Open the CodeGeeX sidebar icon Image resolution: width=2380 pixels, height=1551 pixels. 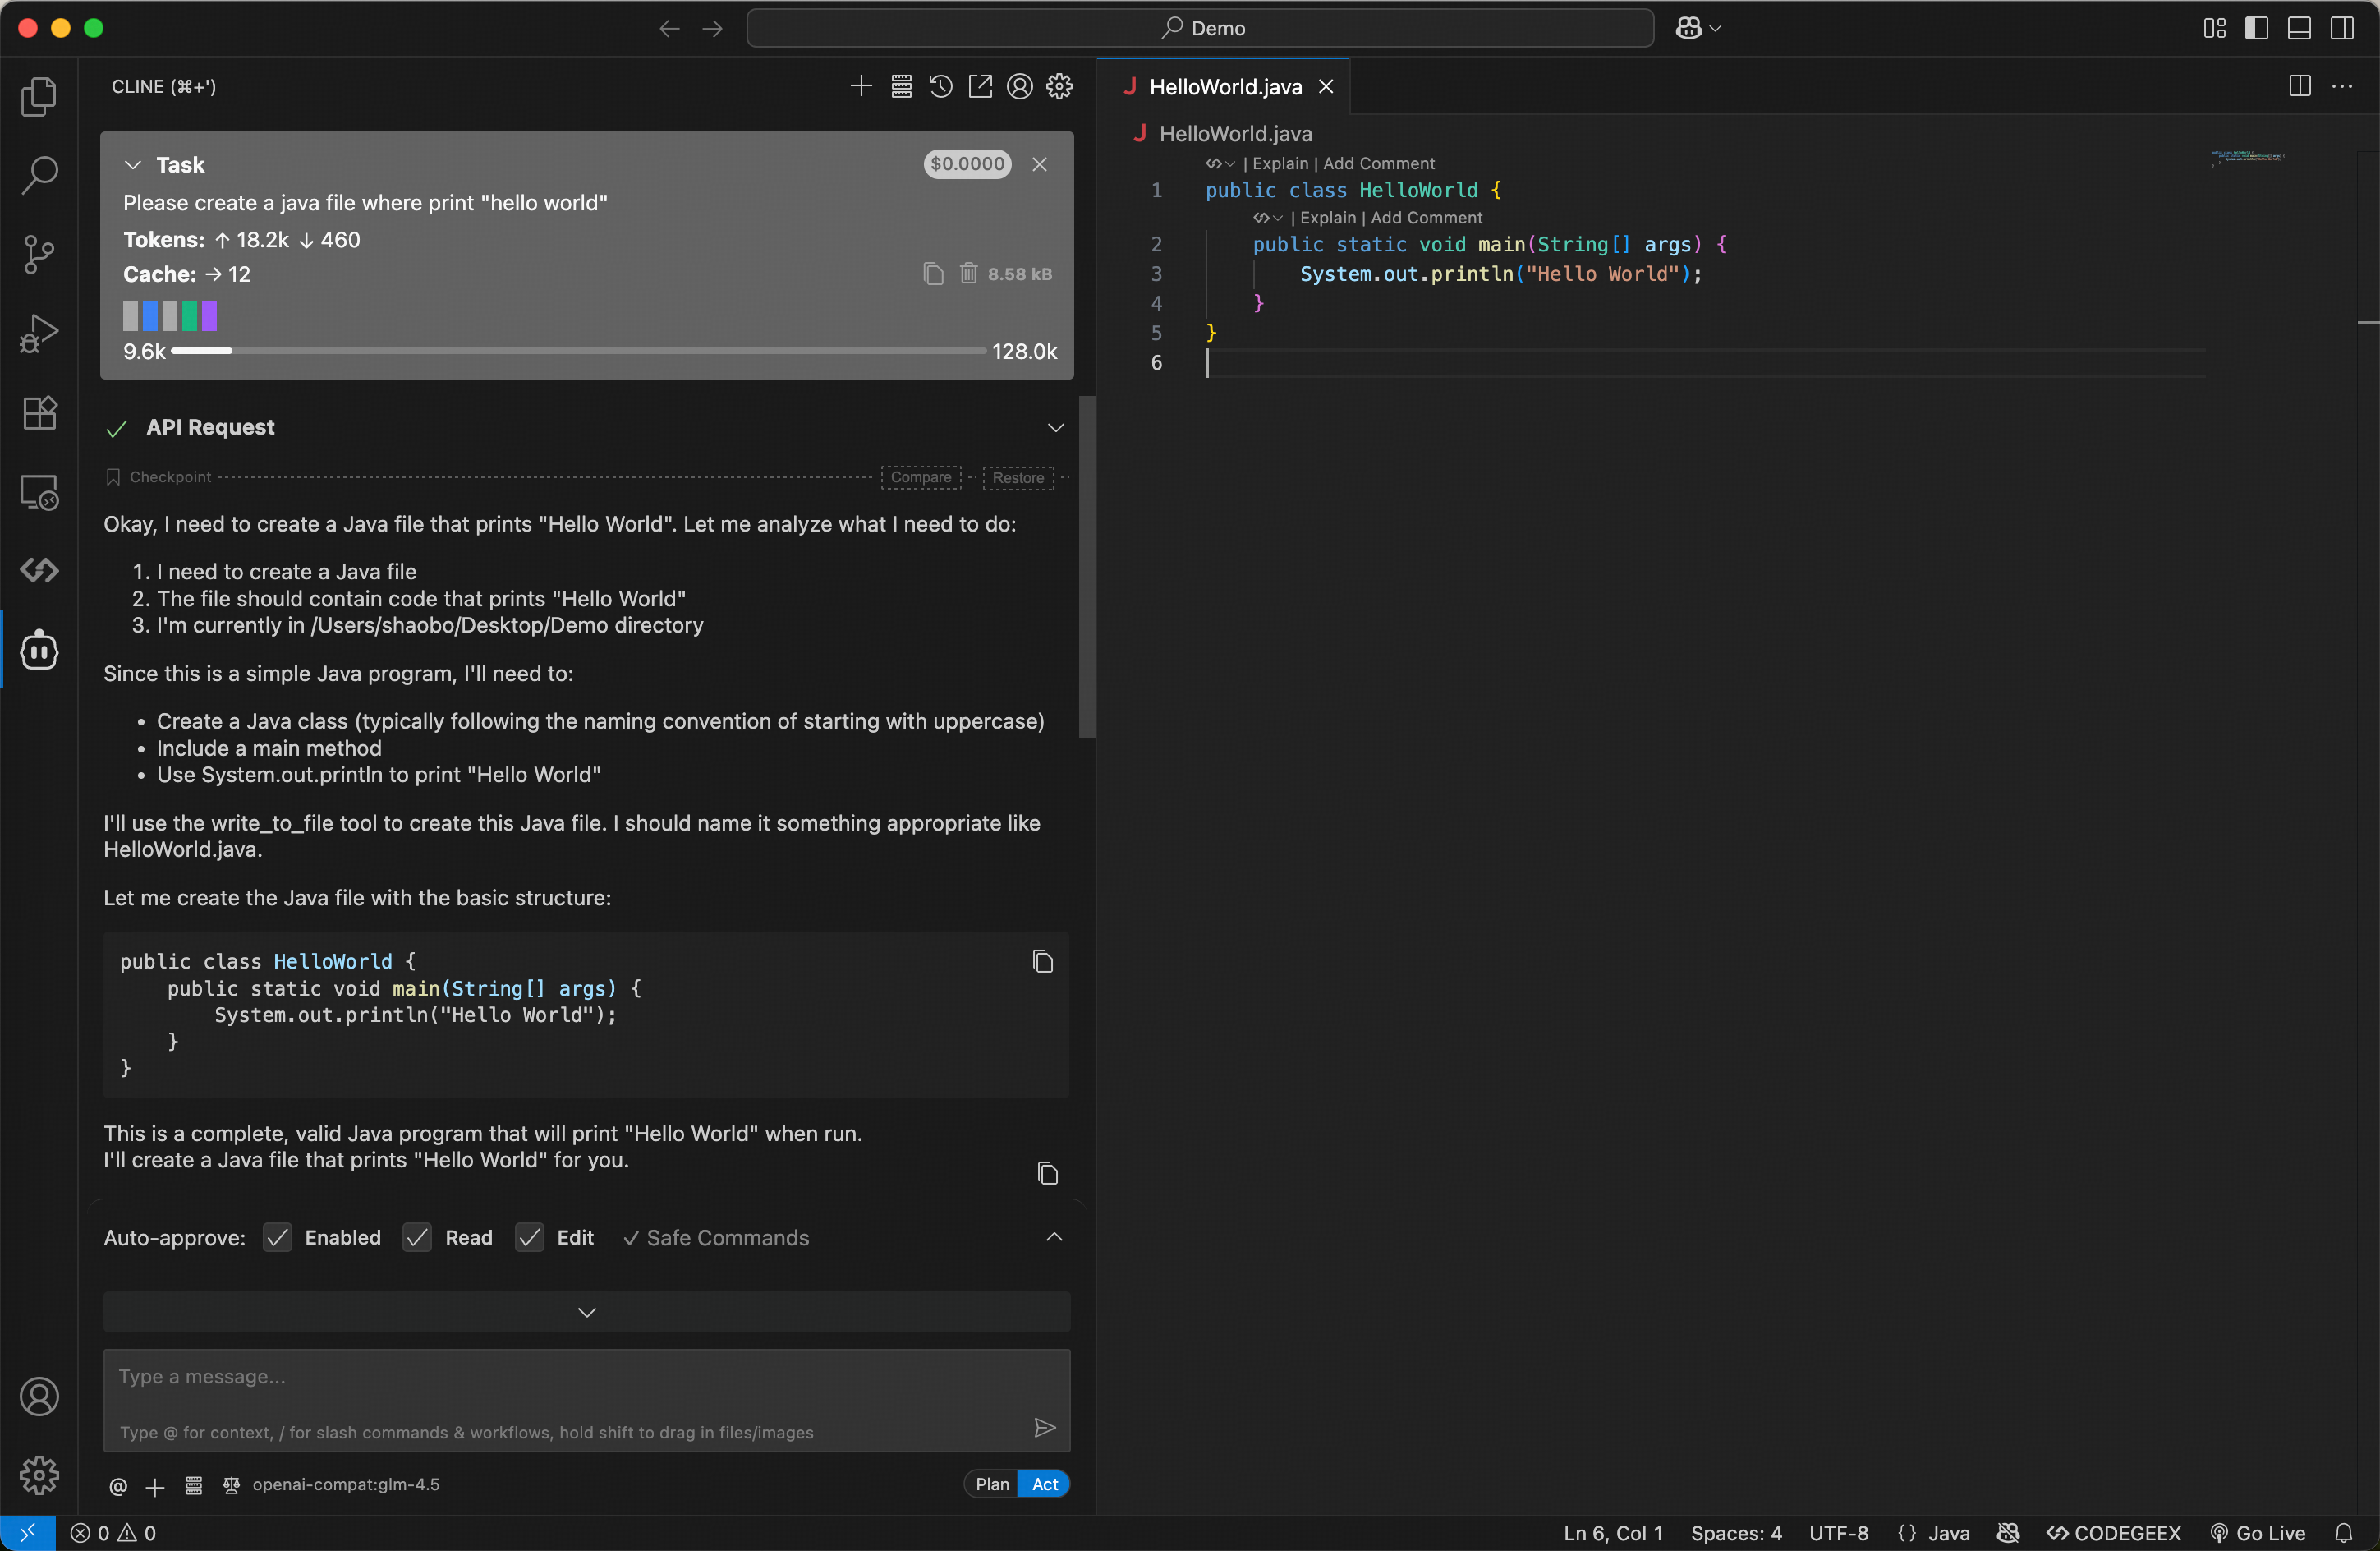coord(39,571)
